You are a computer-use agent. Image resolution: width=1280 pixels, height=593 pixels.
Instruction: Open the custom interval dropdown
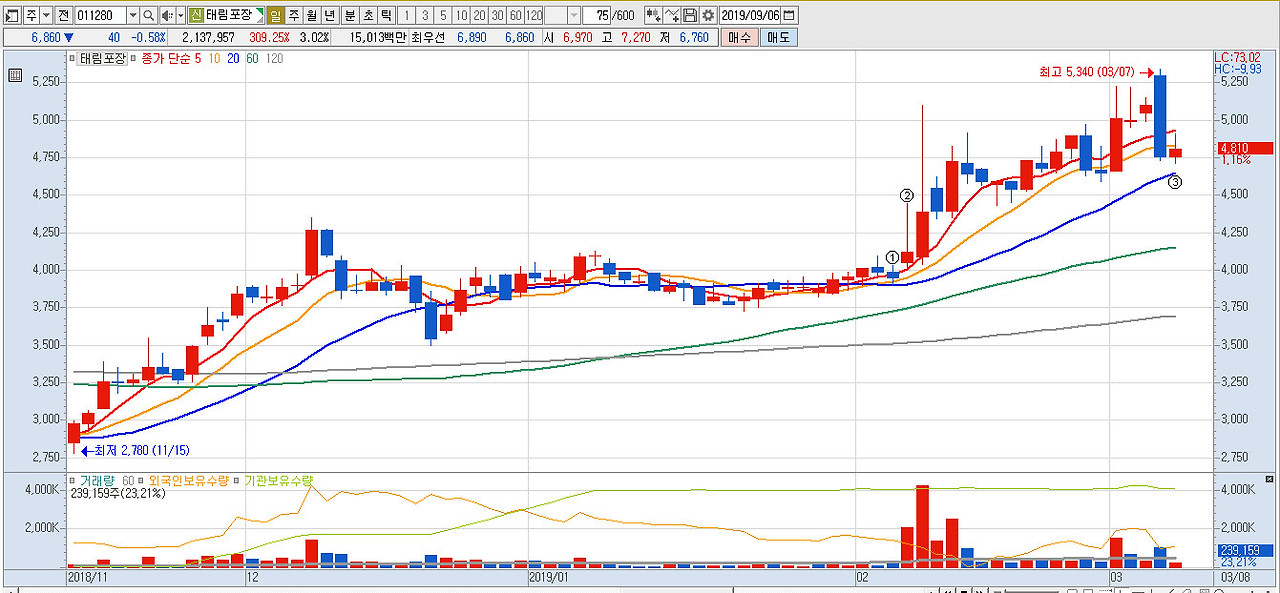pos(574,16)
